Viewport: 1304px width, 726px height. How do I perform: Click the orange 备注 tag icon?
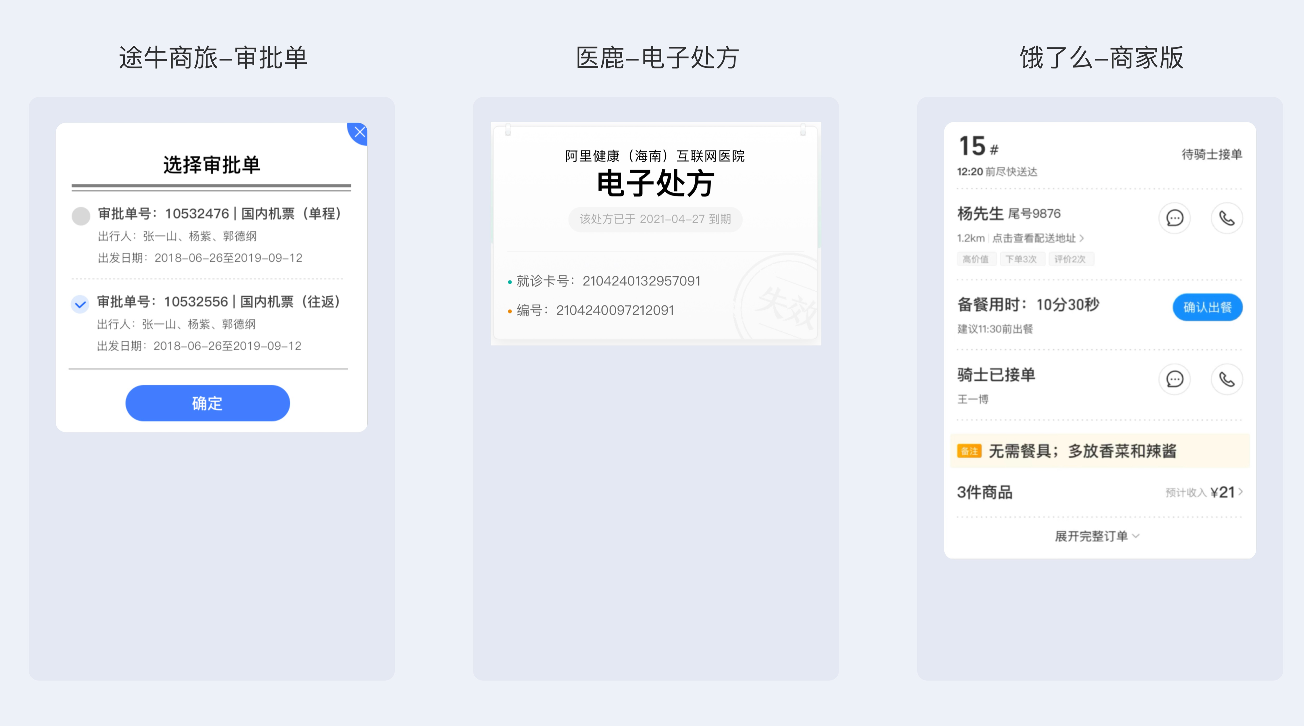[969, 451]
